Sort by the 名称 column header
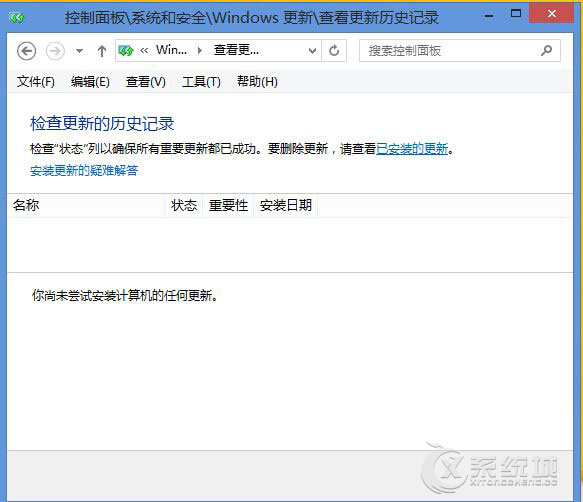Screen dimensions: 583x502 pos(86,205)
